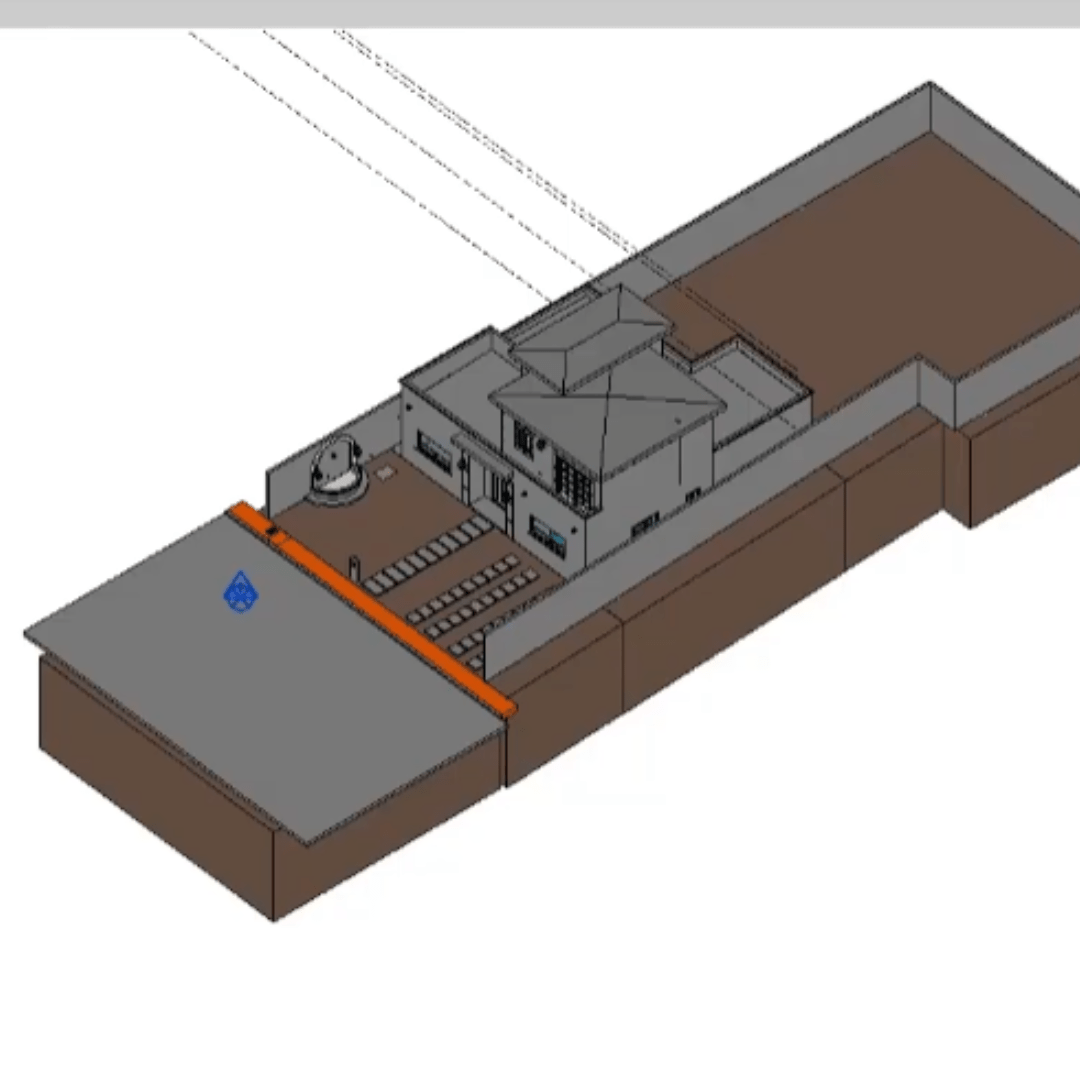Click the small post beside the orange strip
This screenshot has width=1080, height=1080.
(353, 567)
